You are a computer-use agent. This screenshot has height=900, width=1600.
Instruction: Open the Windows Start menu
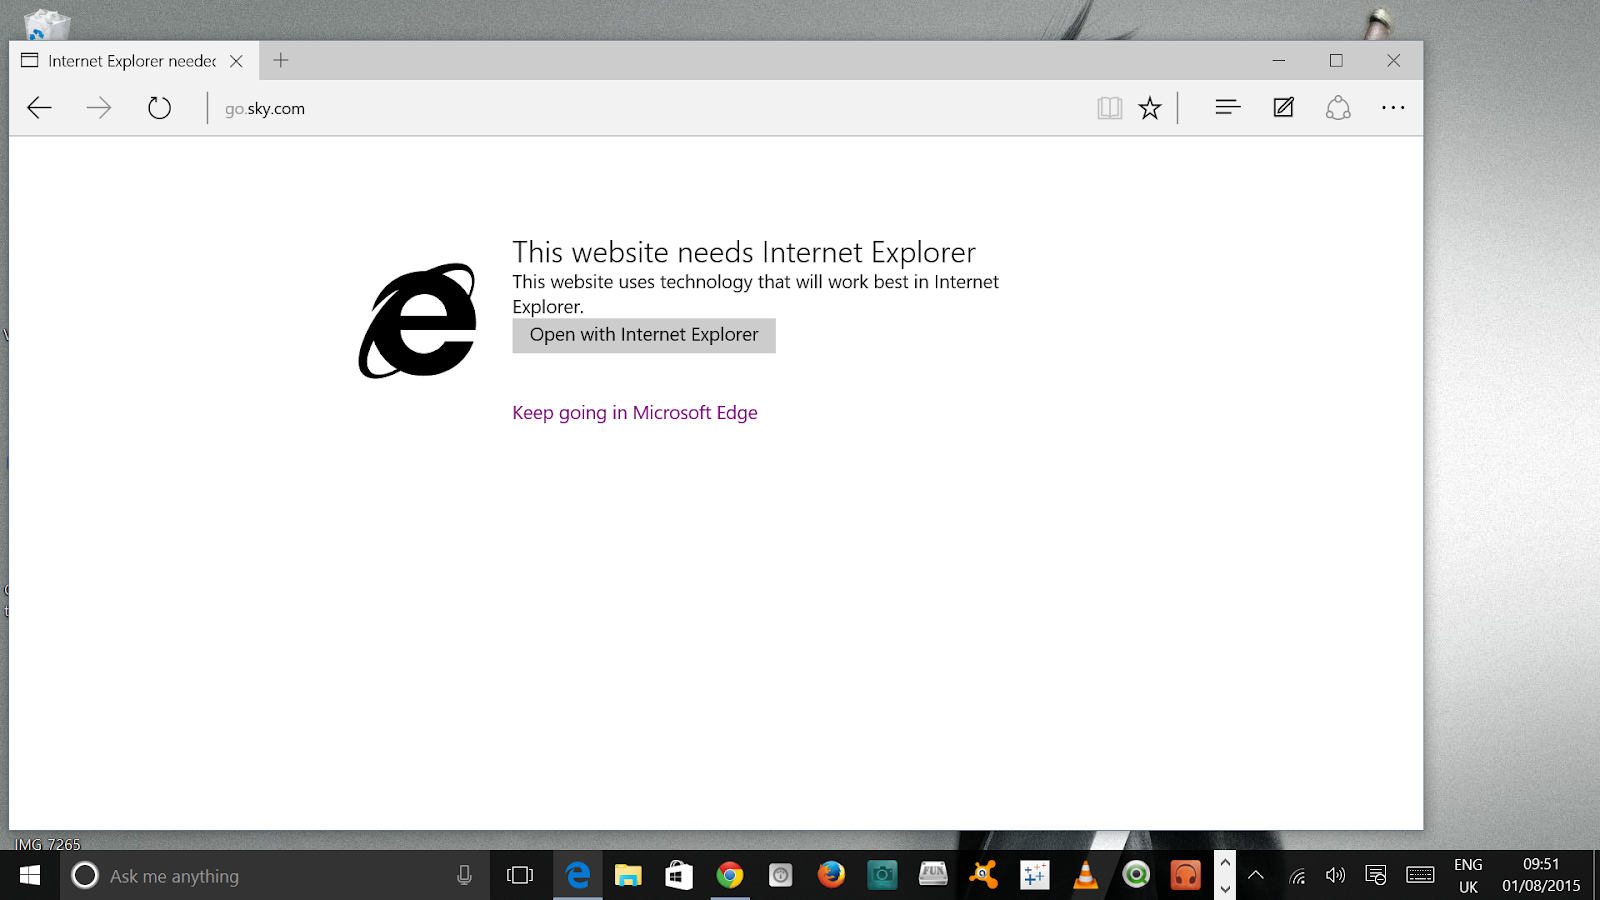30,876
